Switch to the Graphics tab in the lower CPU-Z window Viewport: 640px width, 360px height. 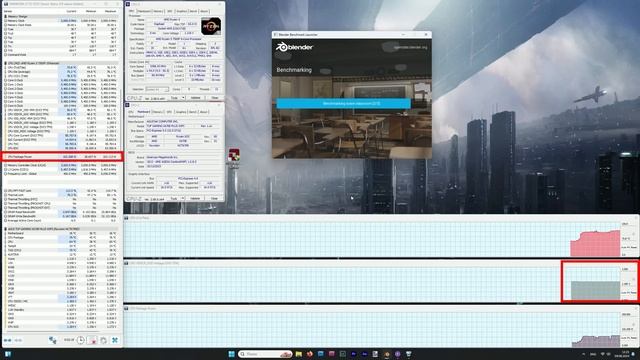181,112
